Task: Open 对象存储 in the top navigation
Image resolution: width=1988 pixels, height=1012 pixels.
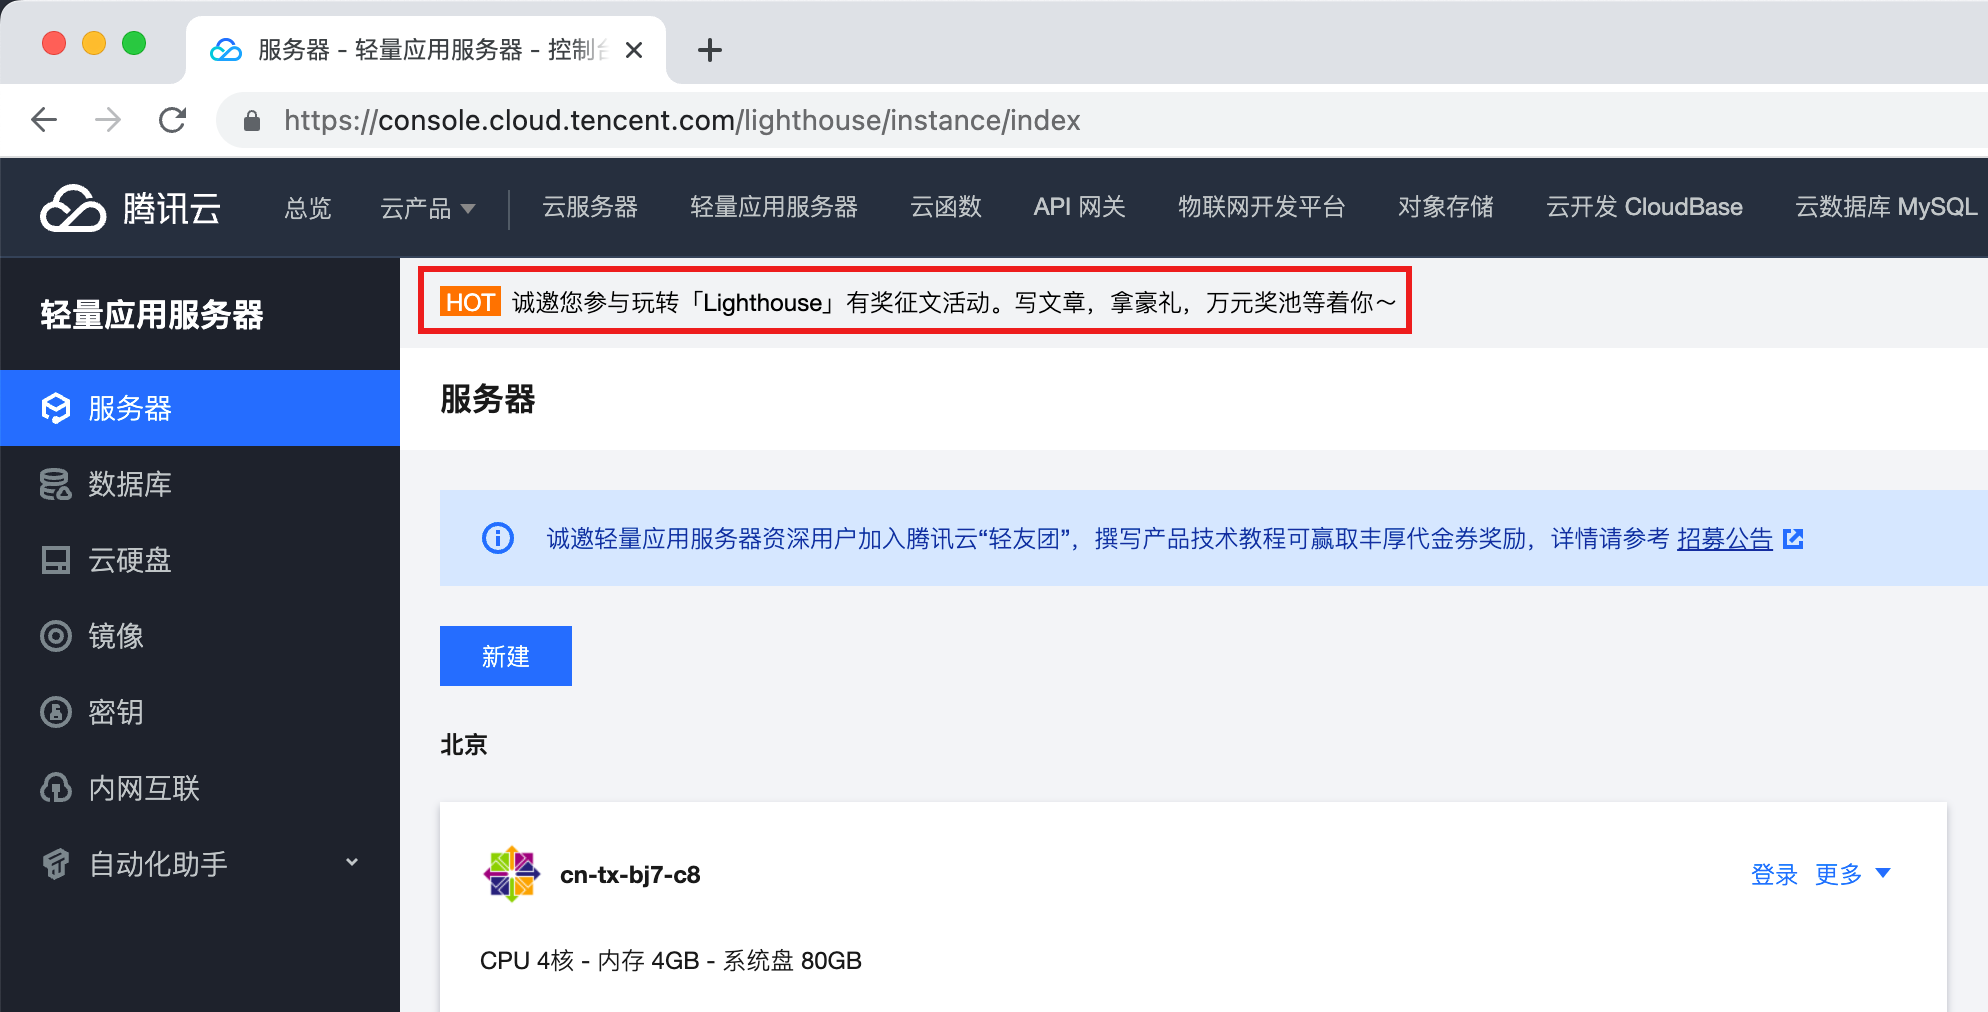Action: click(1446, 207)
